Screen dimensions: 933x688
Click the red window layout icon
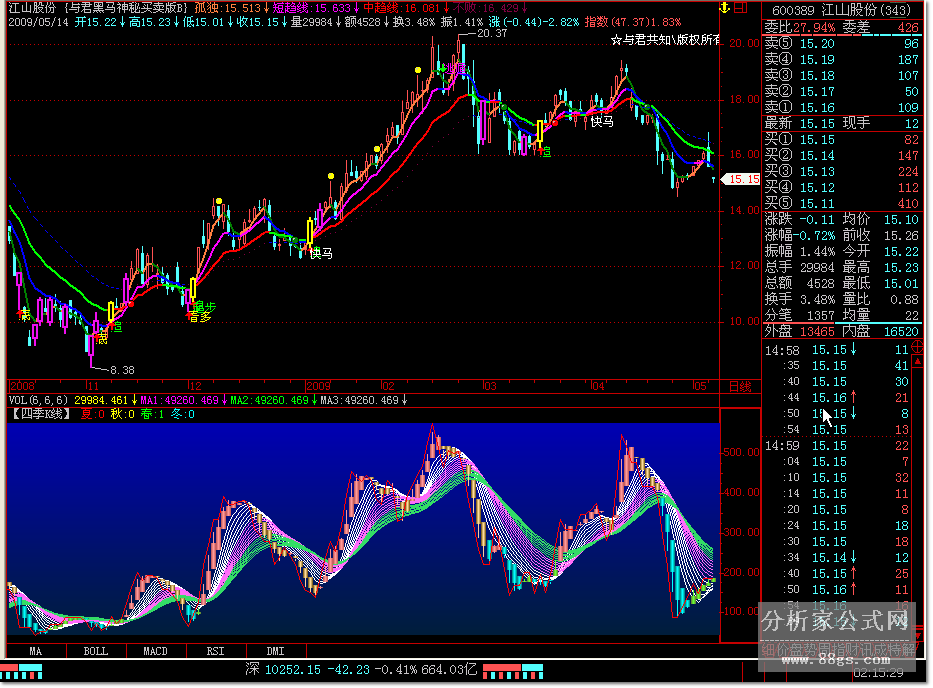click(740, 8)
